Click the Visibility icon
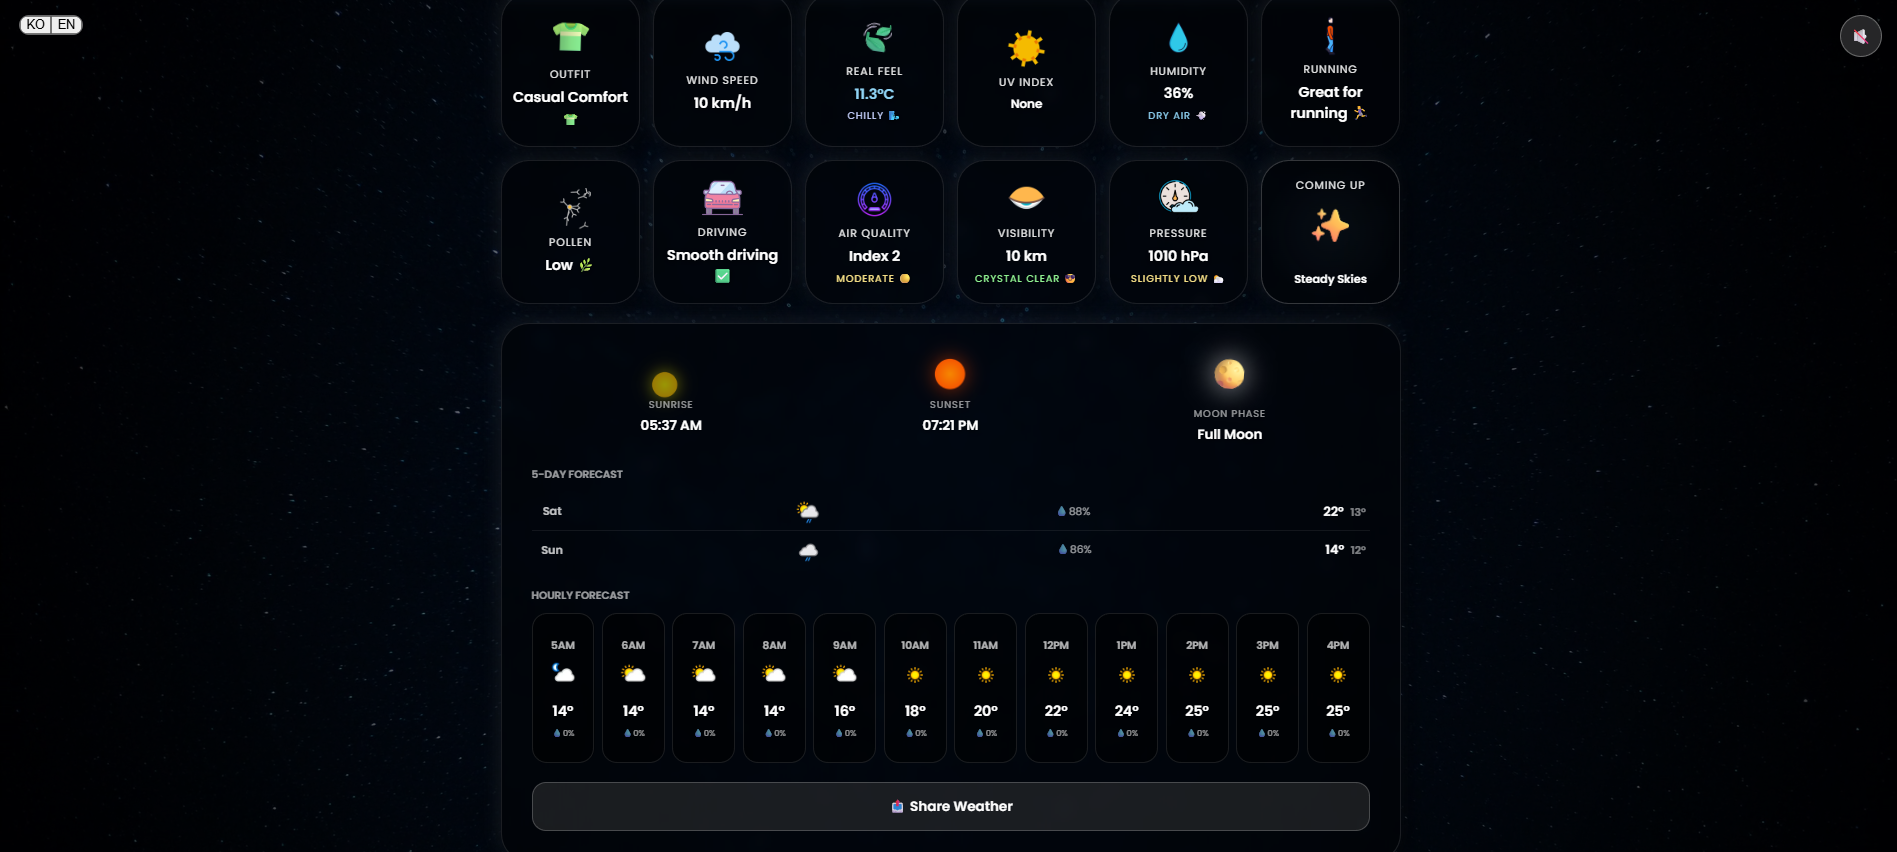 (1026, 198)
